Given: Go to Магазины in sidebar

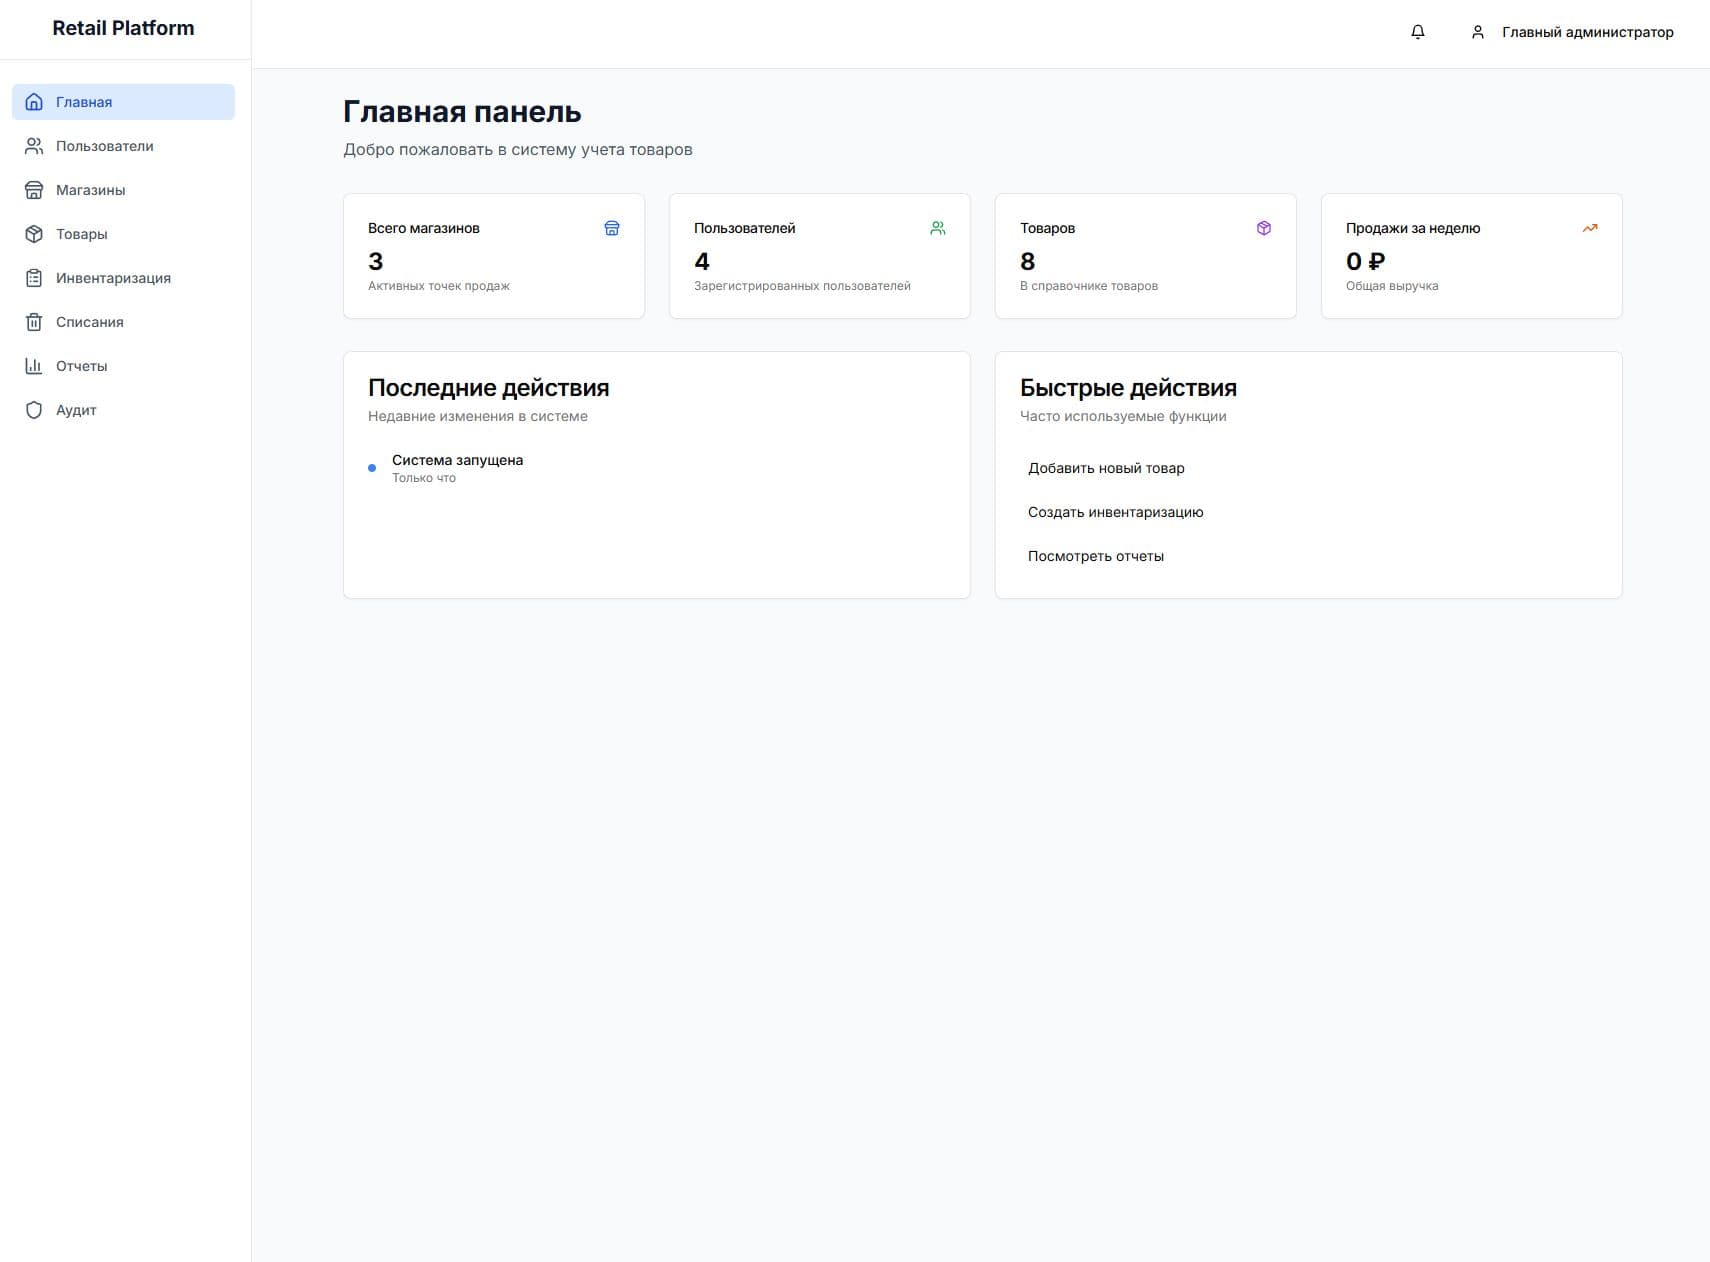Looking at the screenshot, I should coord(91,190).
